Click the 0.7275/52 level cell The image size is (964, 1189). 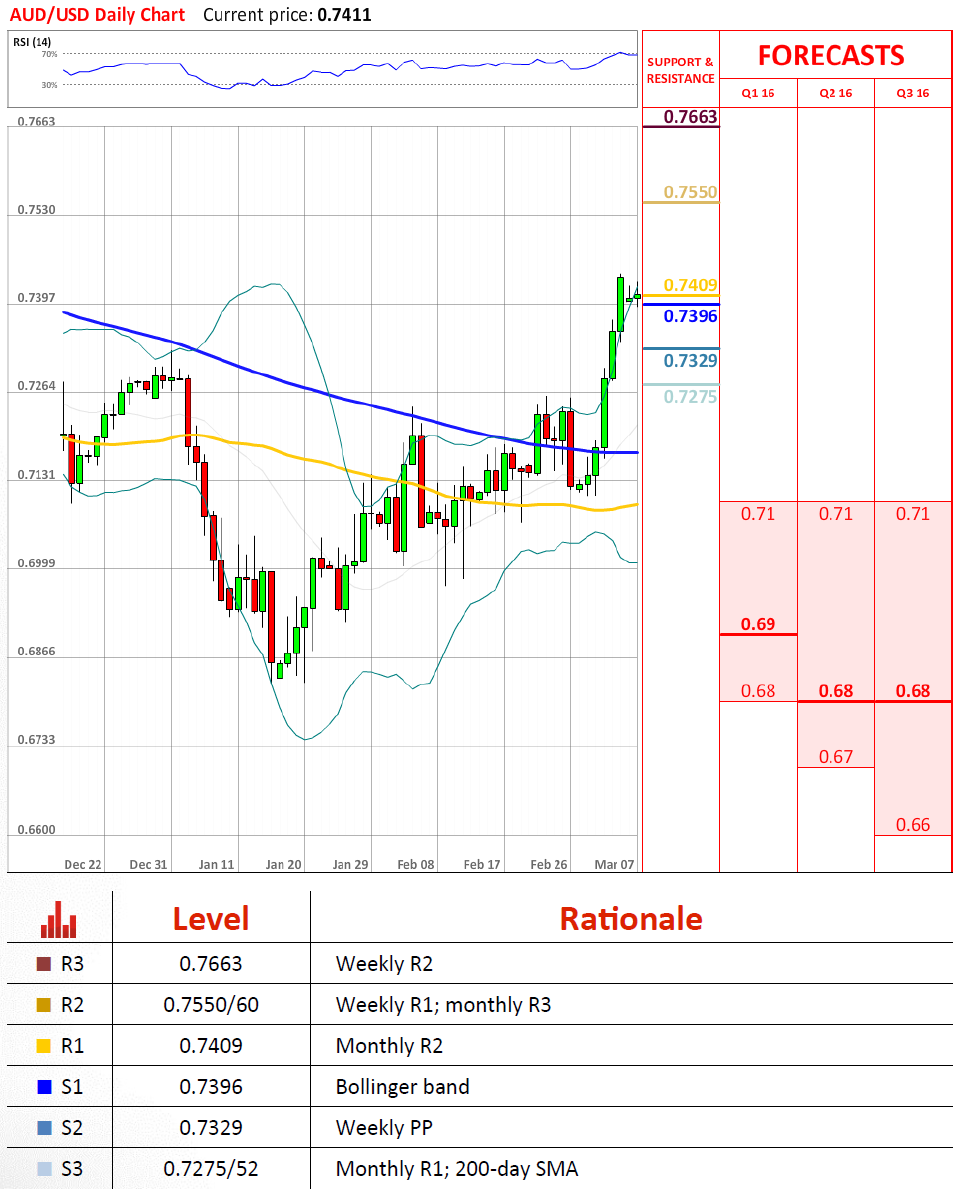(211, 1169)
